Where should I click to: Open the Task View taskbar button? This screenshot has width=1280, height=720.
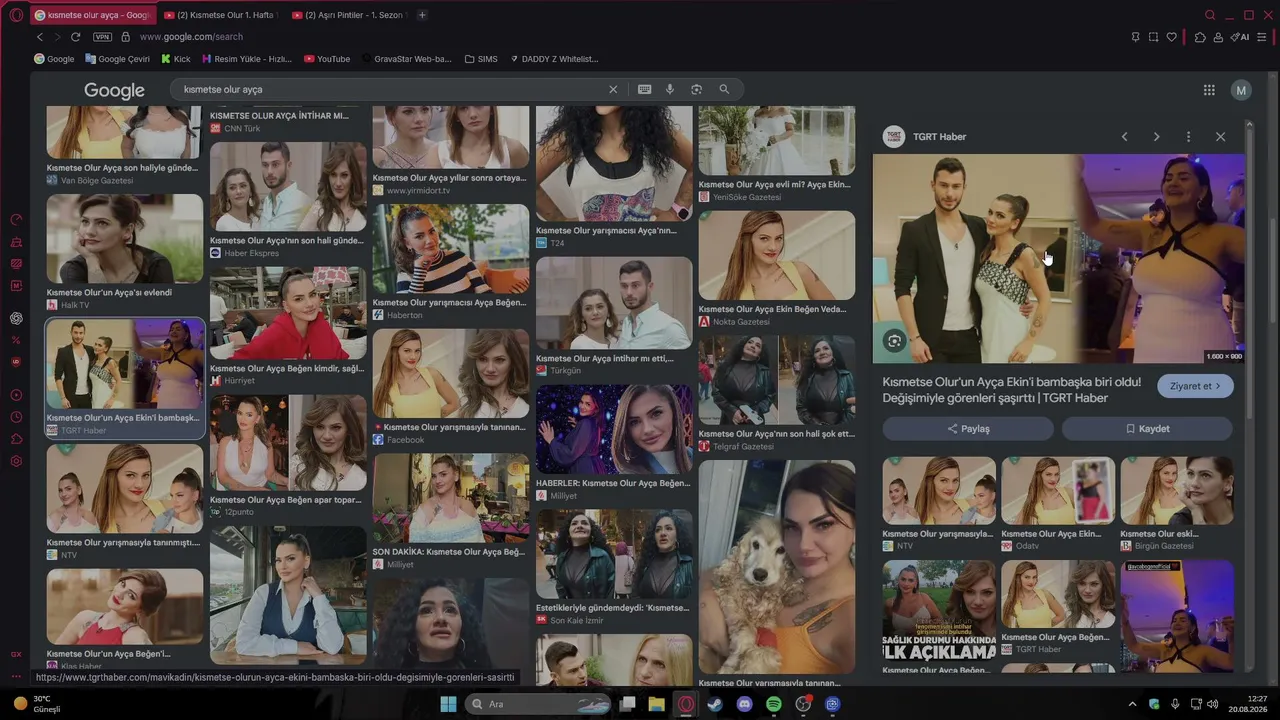tap(628, 704)
